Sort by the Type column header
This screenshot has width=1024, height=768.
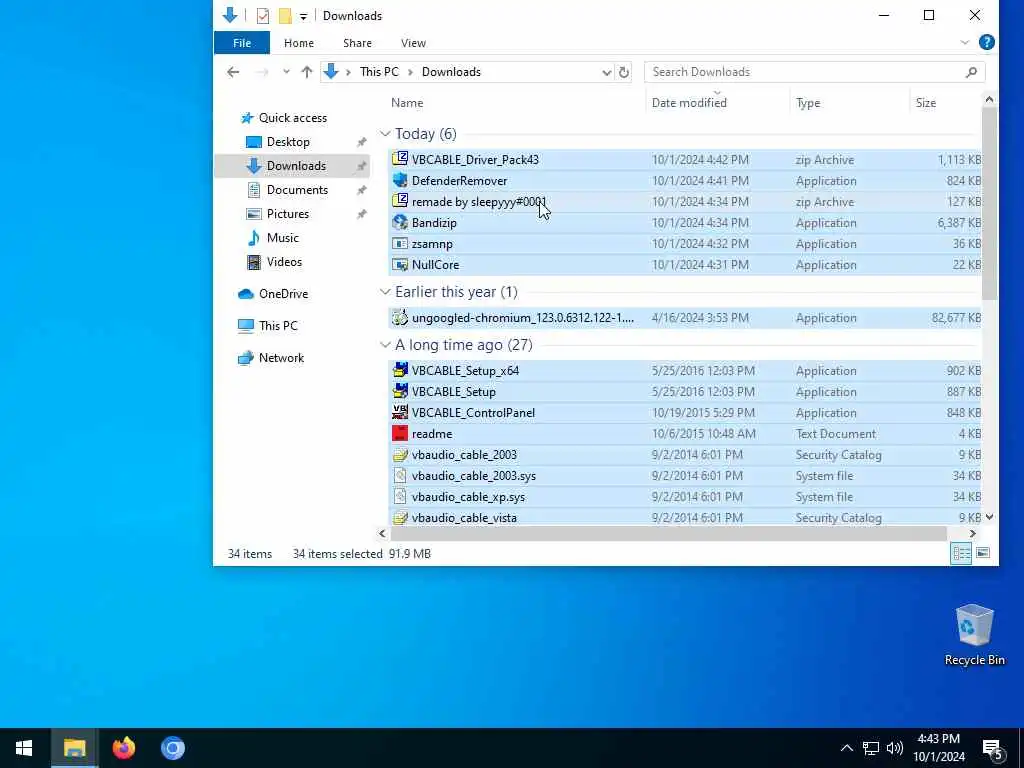point(808,103)
